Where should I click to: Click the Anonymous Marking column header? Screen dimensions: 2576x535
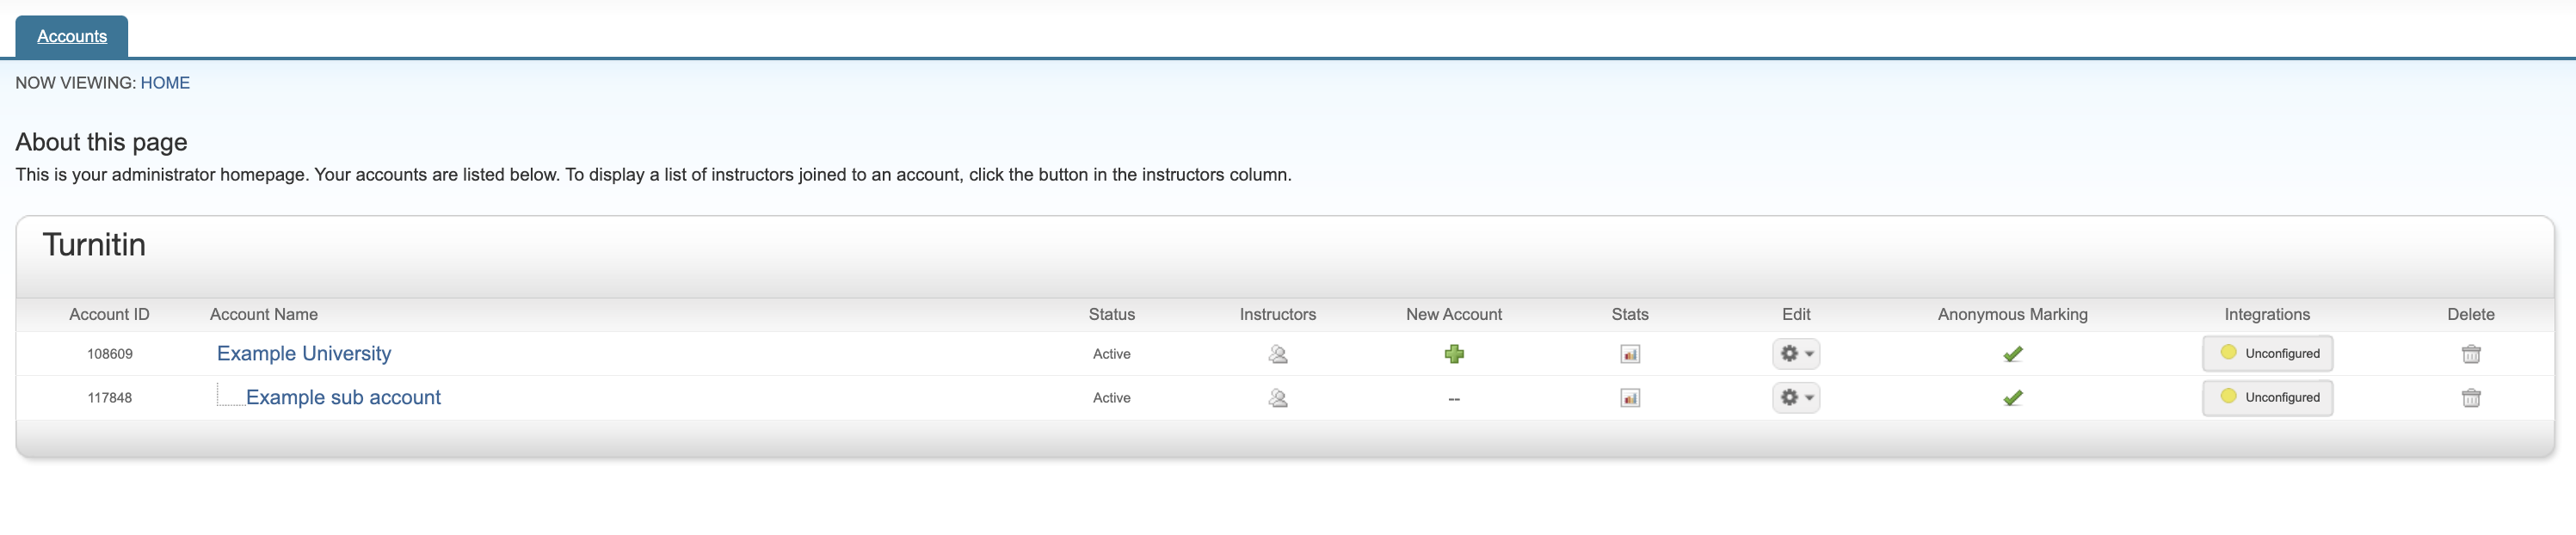point(2013,315)
